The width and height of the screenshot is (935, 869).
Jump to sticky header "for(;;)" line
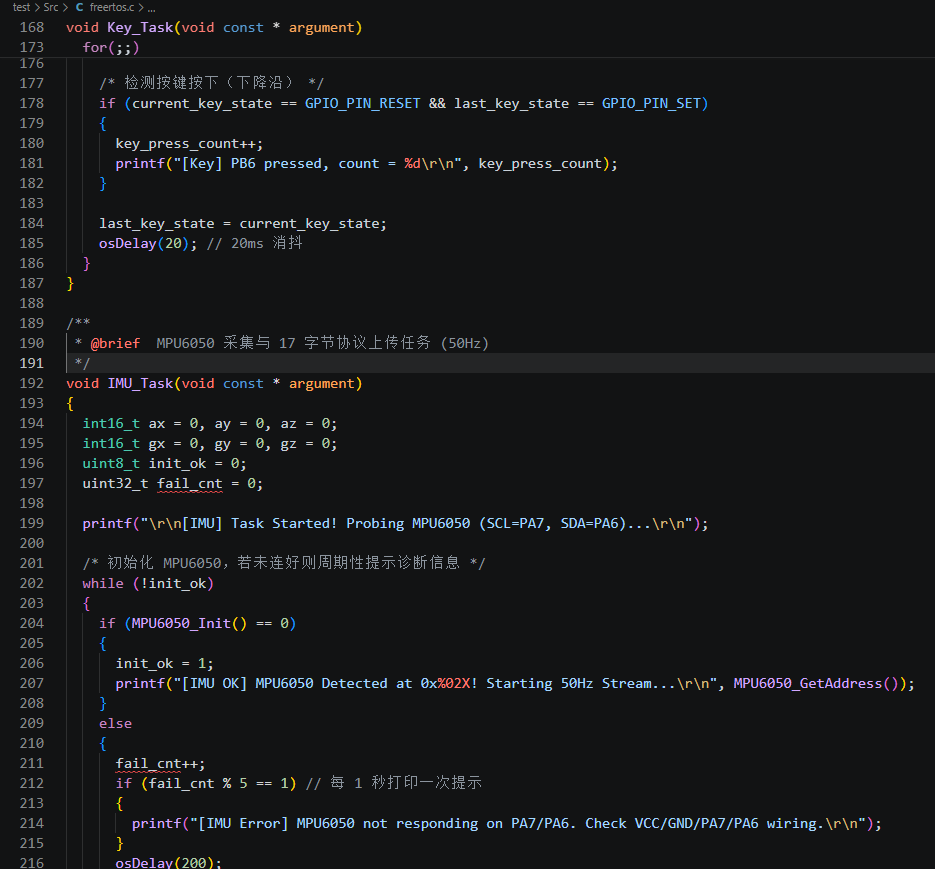[x=111, y=47]
